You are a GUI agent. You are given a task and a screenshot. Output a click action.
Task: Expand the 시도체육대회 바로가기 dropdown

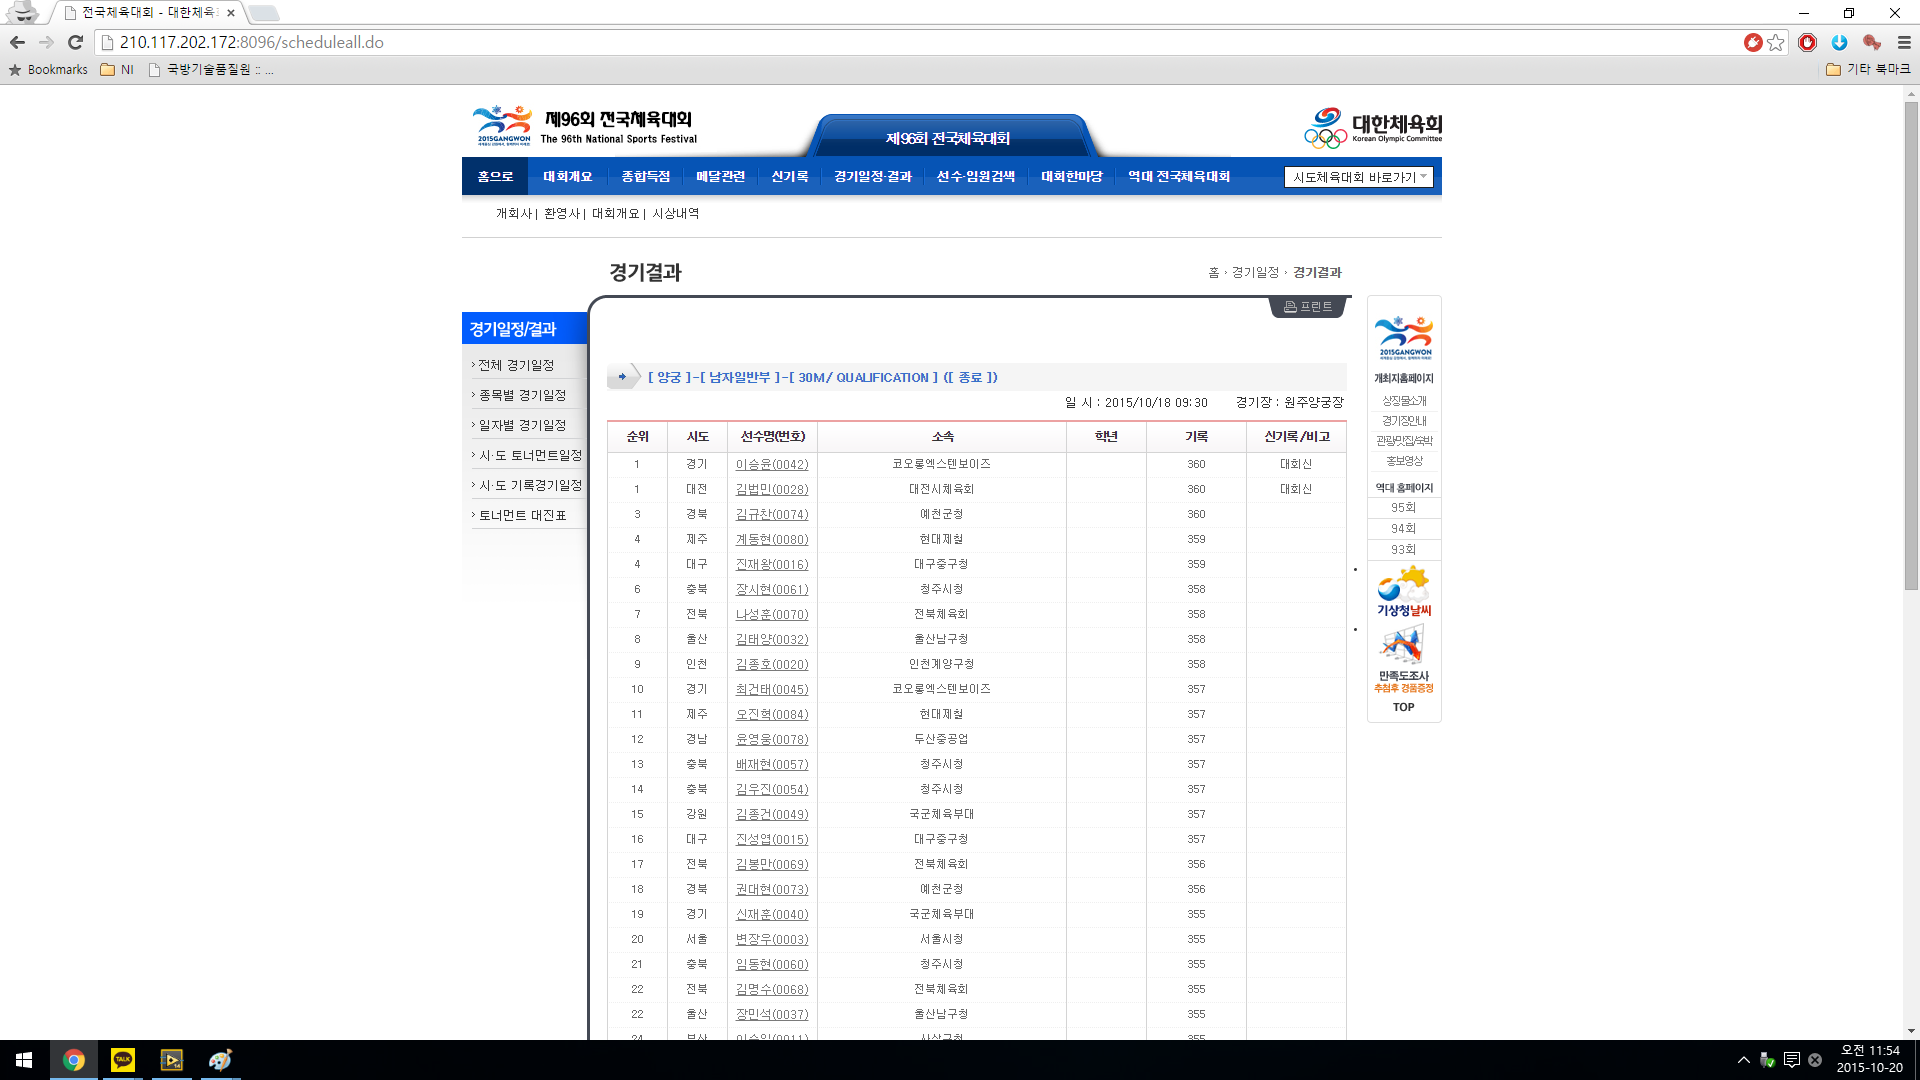[1358, 177]
